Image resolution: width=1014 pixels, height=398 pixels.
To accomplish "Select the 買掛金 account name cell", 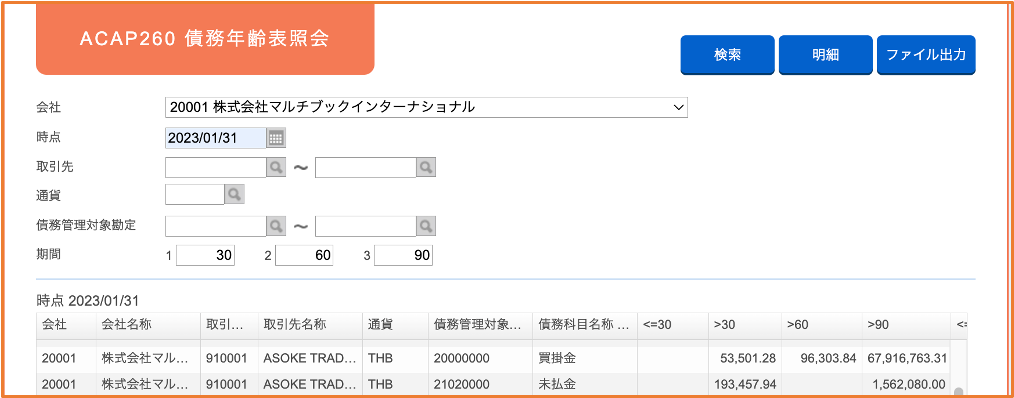I will click(x=585, y=358).
